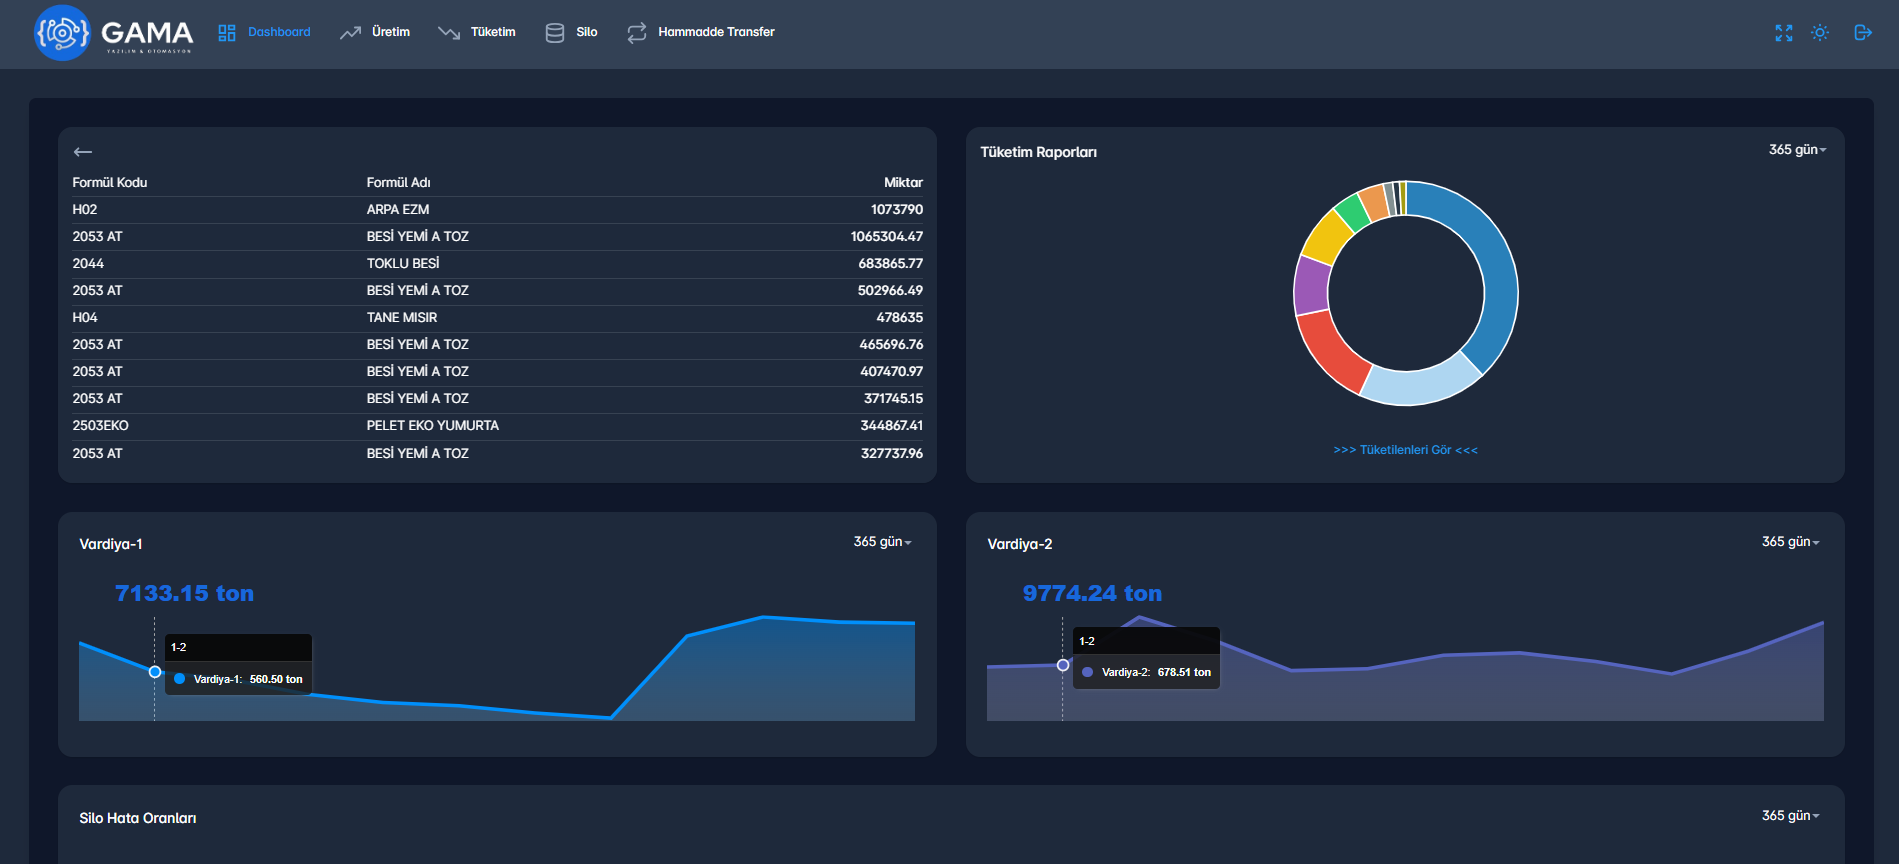Viewport: 1899px width, 864px height.
Task: Click the GAMA gear logo icon
Action: pyautogui.click(x=62, y=33)
